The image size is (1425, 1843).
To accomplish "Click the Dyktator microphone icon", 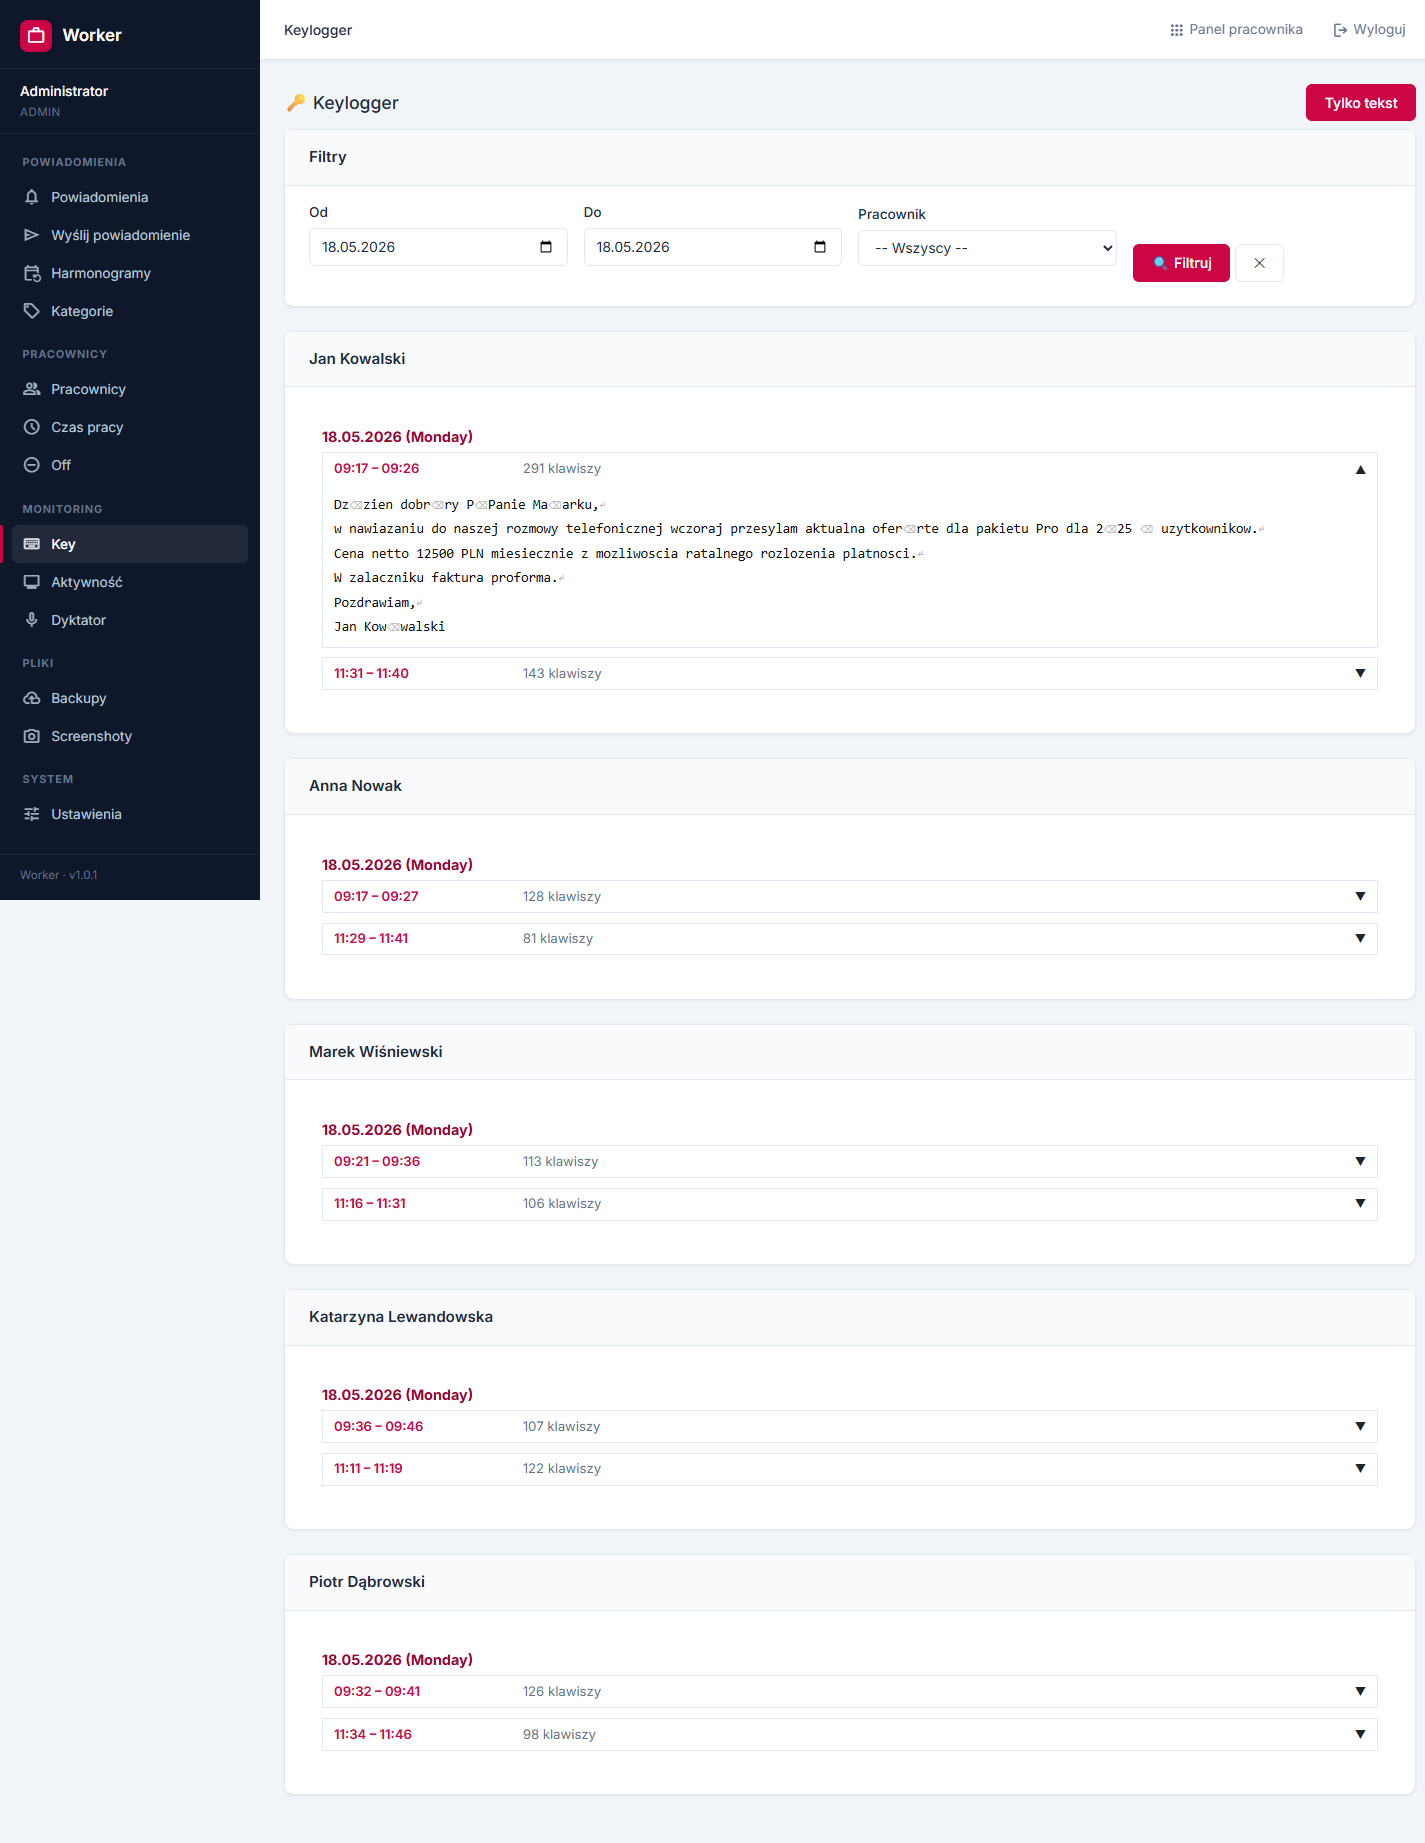I will [32, 620].
